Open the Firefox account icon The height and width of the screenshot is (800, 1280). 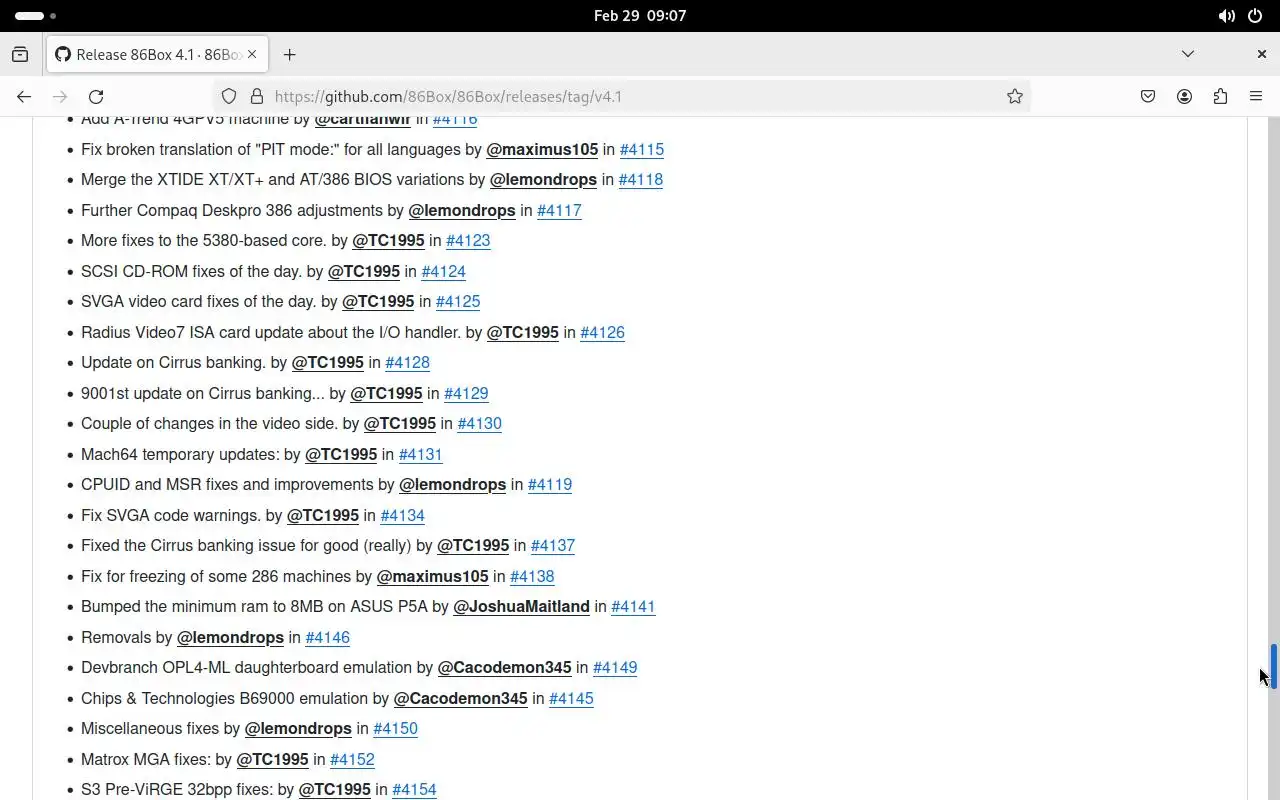[1184, 96]
